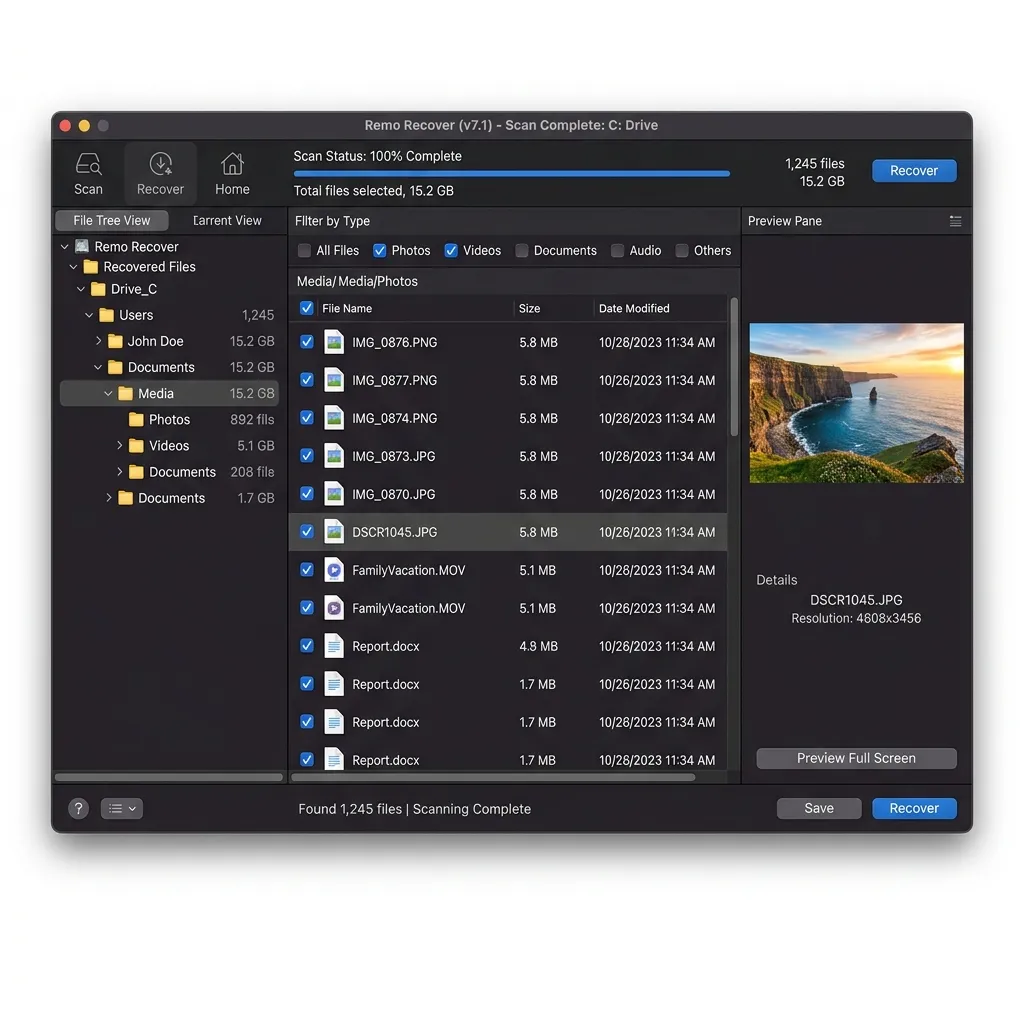The image size is (1024, 1024).
Task: Toggle the Audio filter checkbox
Action: (616, 250)
